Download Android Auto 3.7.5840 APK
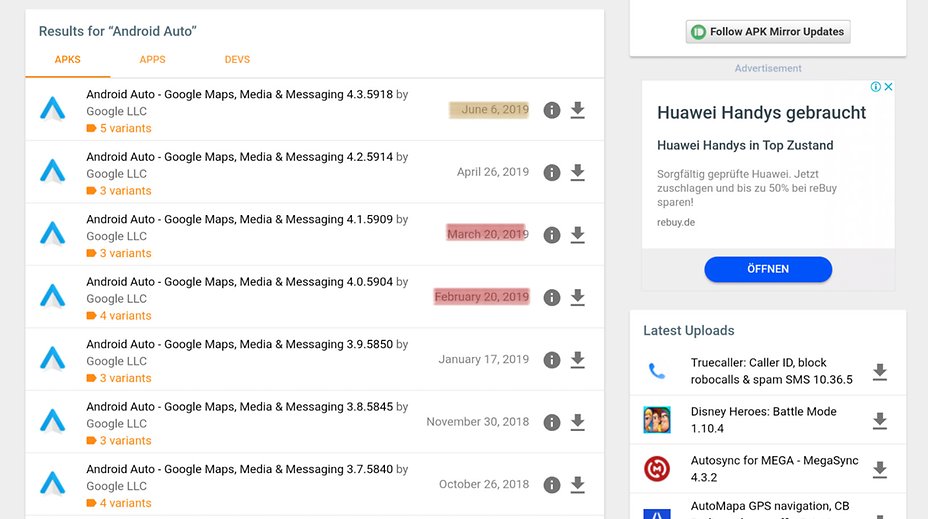This screenshot has height=519, width=928. 578,485
